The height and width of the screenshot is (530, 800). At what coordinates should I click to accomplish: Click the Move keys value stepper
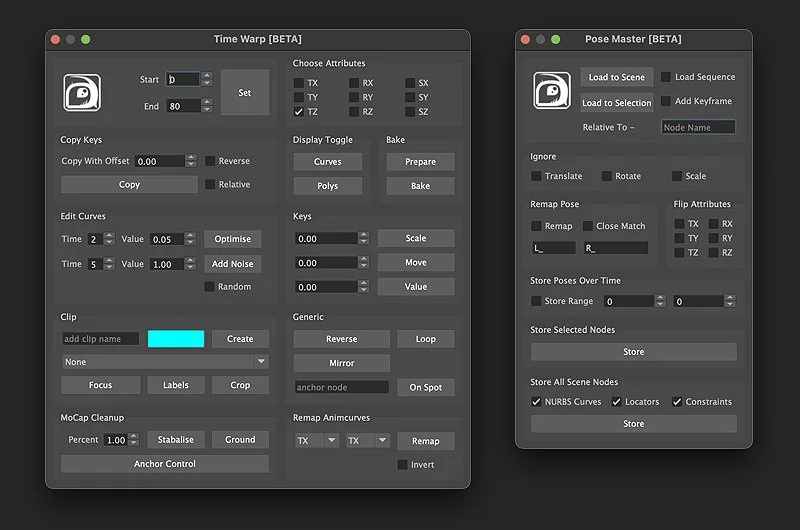[x=363, y=262]
